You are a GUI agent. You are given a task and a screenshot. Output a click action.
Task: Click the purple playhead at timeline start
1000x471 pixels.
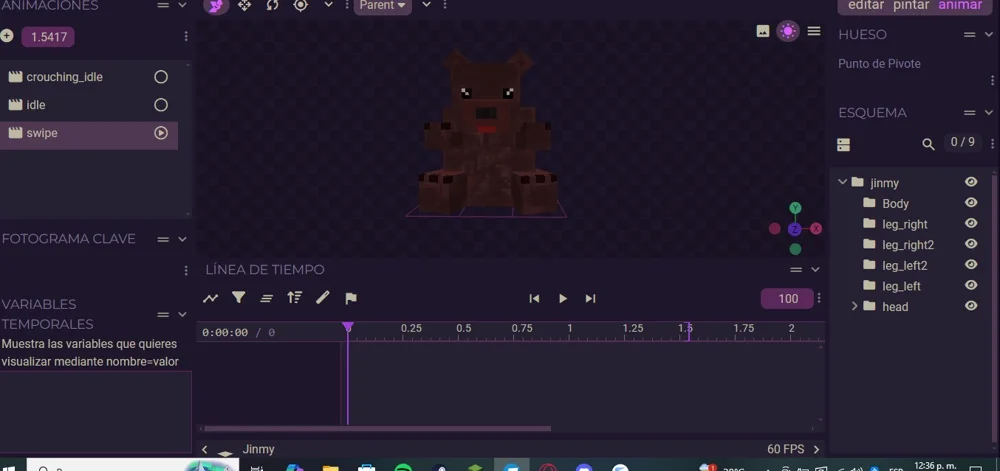[x=348, y=327]
